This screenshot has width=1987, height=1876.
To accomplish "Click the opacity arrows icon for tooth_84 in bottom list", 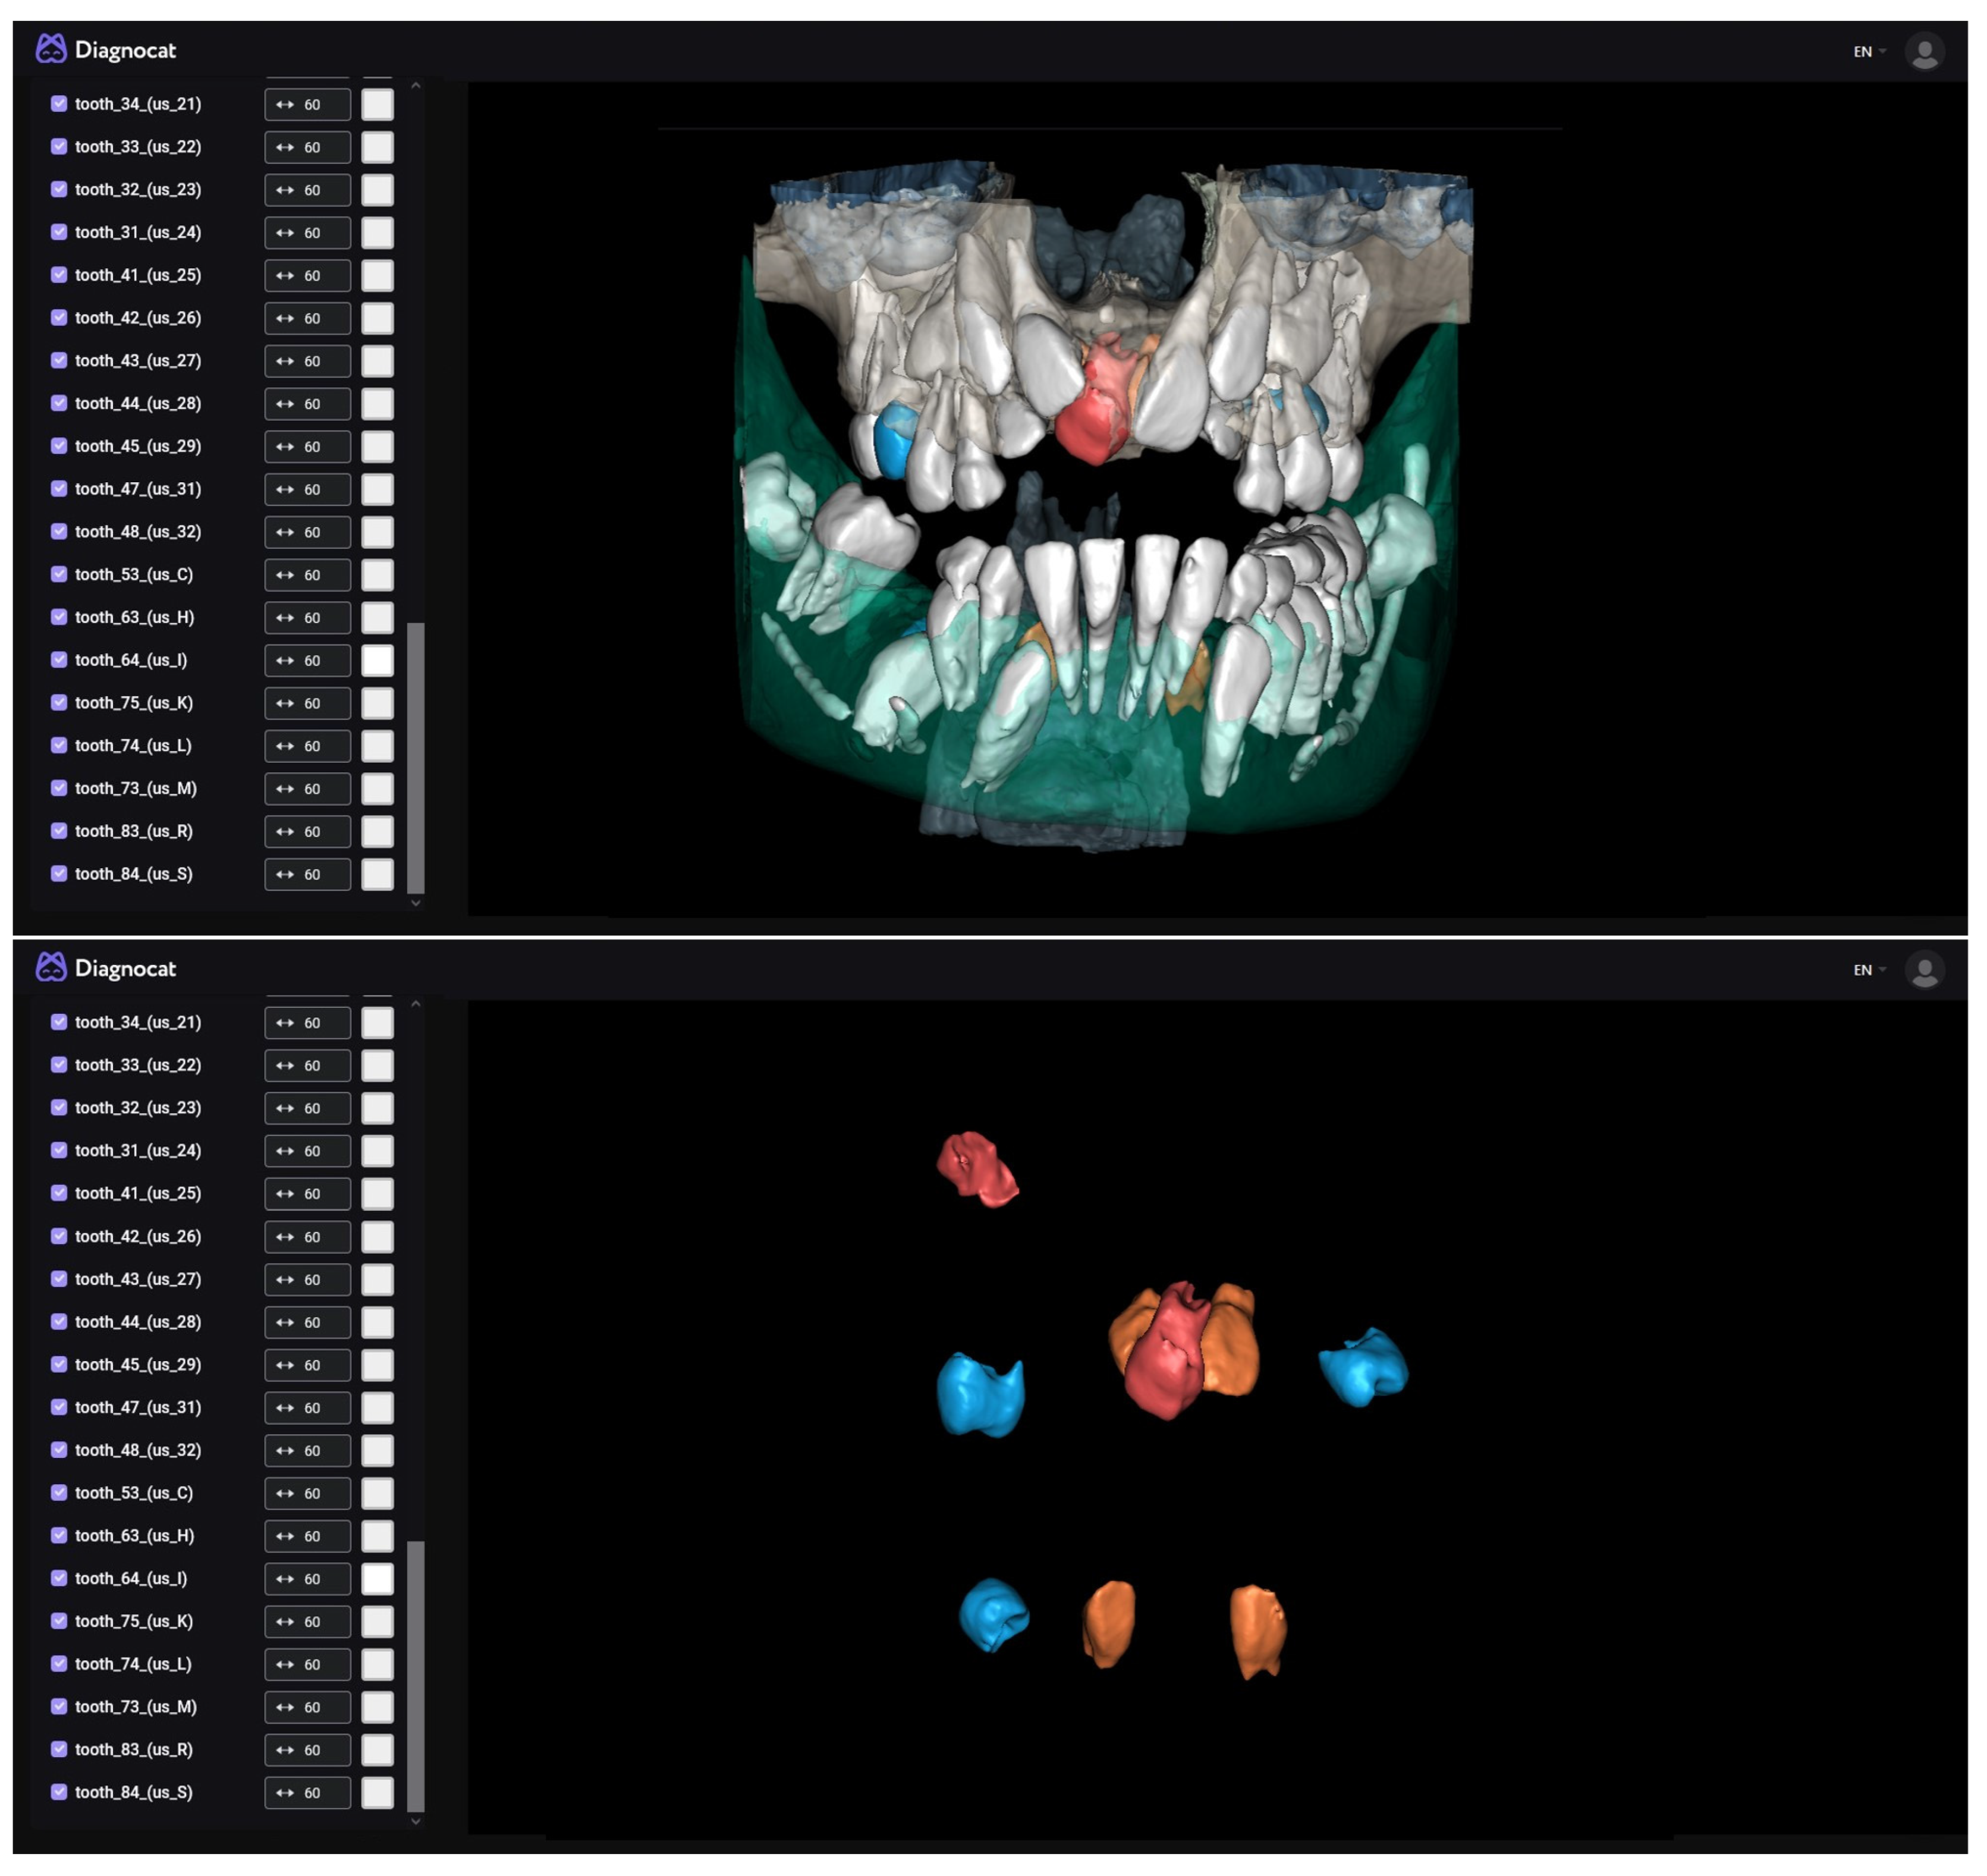I will pos(285,1792).
